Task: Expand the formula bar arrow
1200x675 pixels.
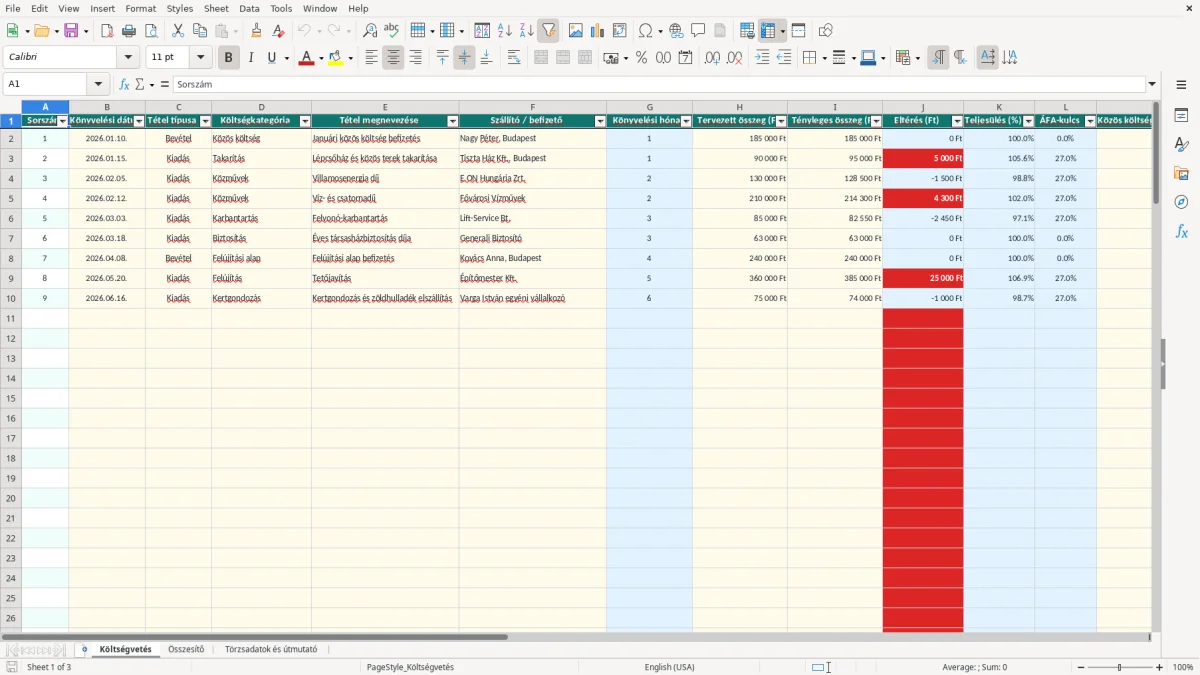Action: pyautogui.click(x=1152, y=85)
